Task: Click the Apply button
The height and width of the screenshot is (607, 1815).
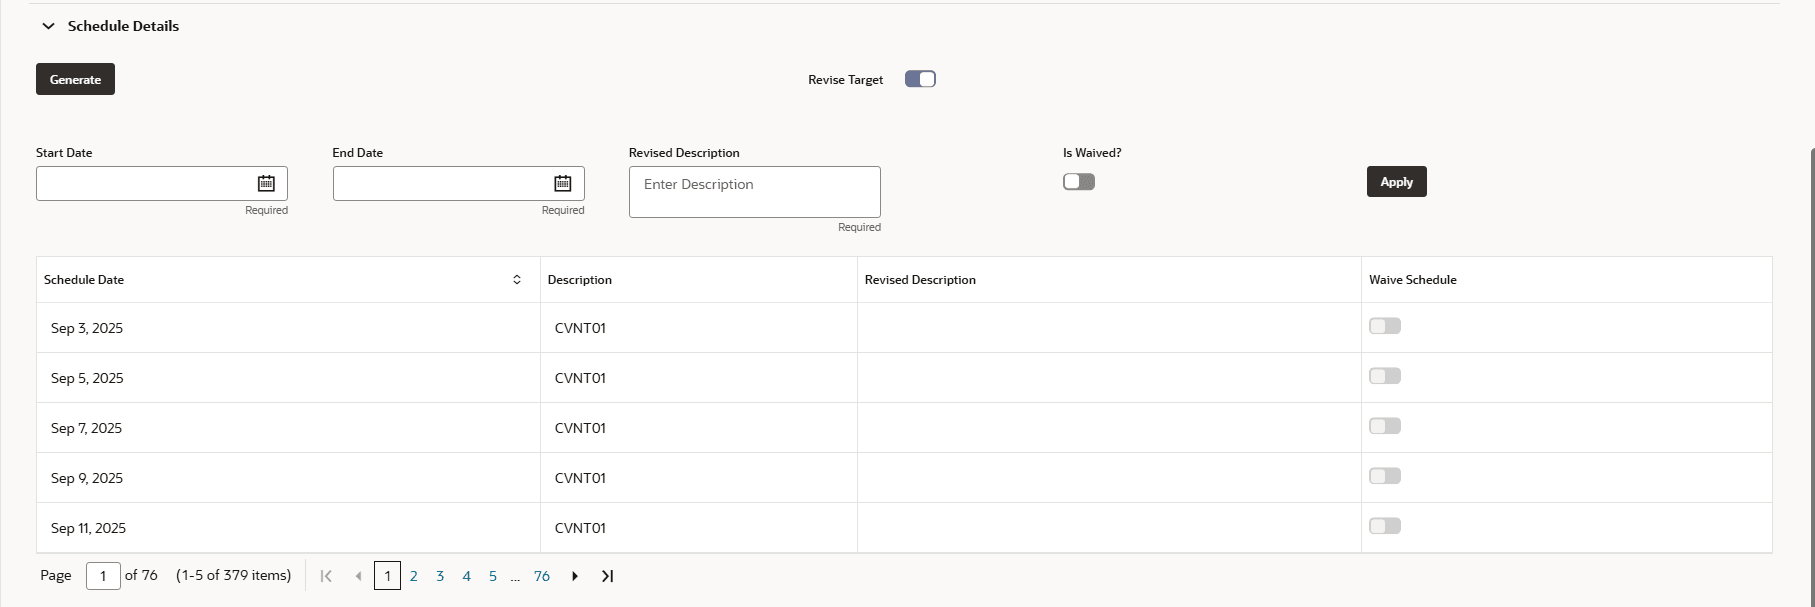Action: click(x=1396, y=182)
